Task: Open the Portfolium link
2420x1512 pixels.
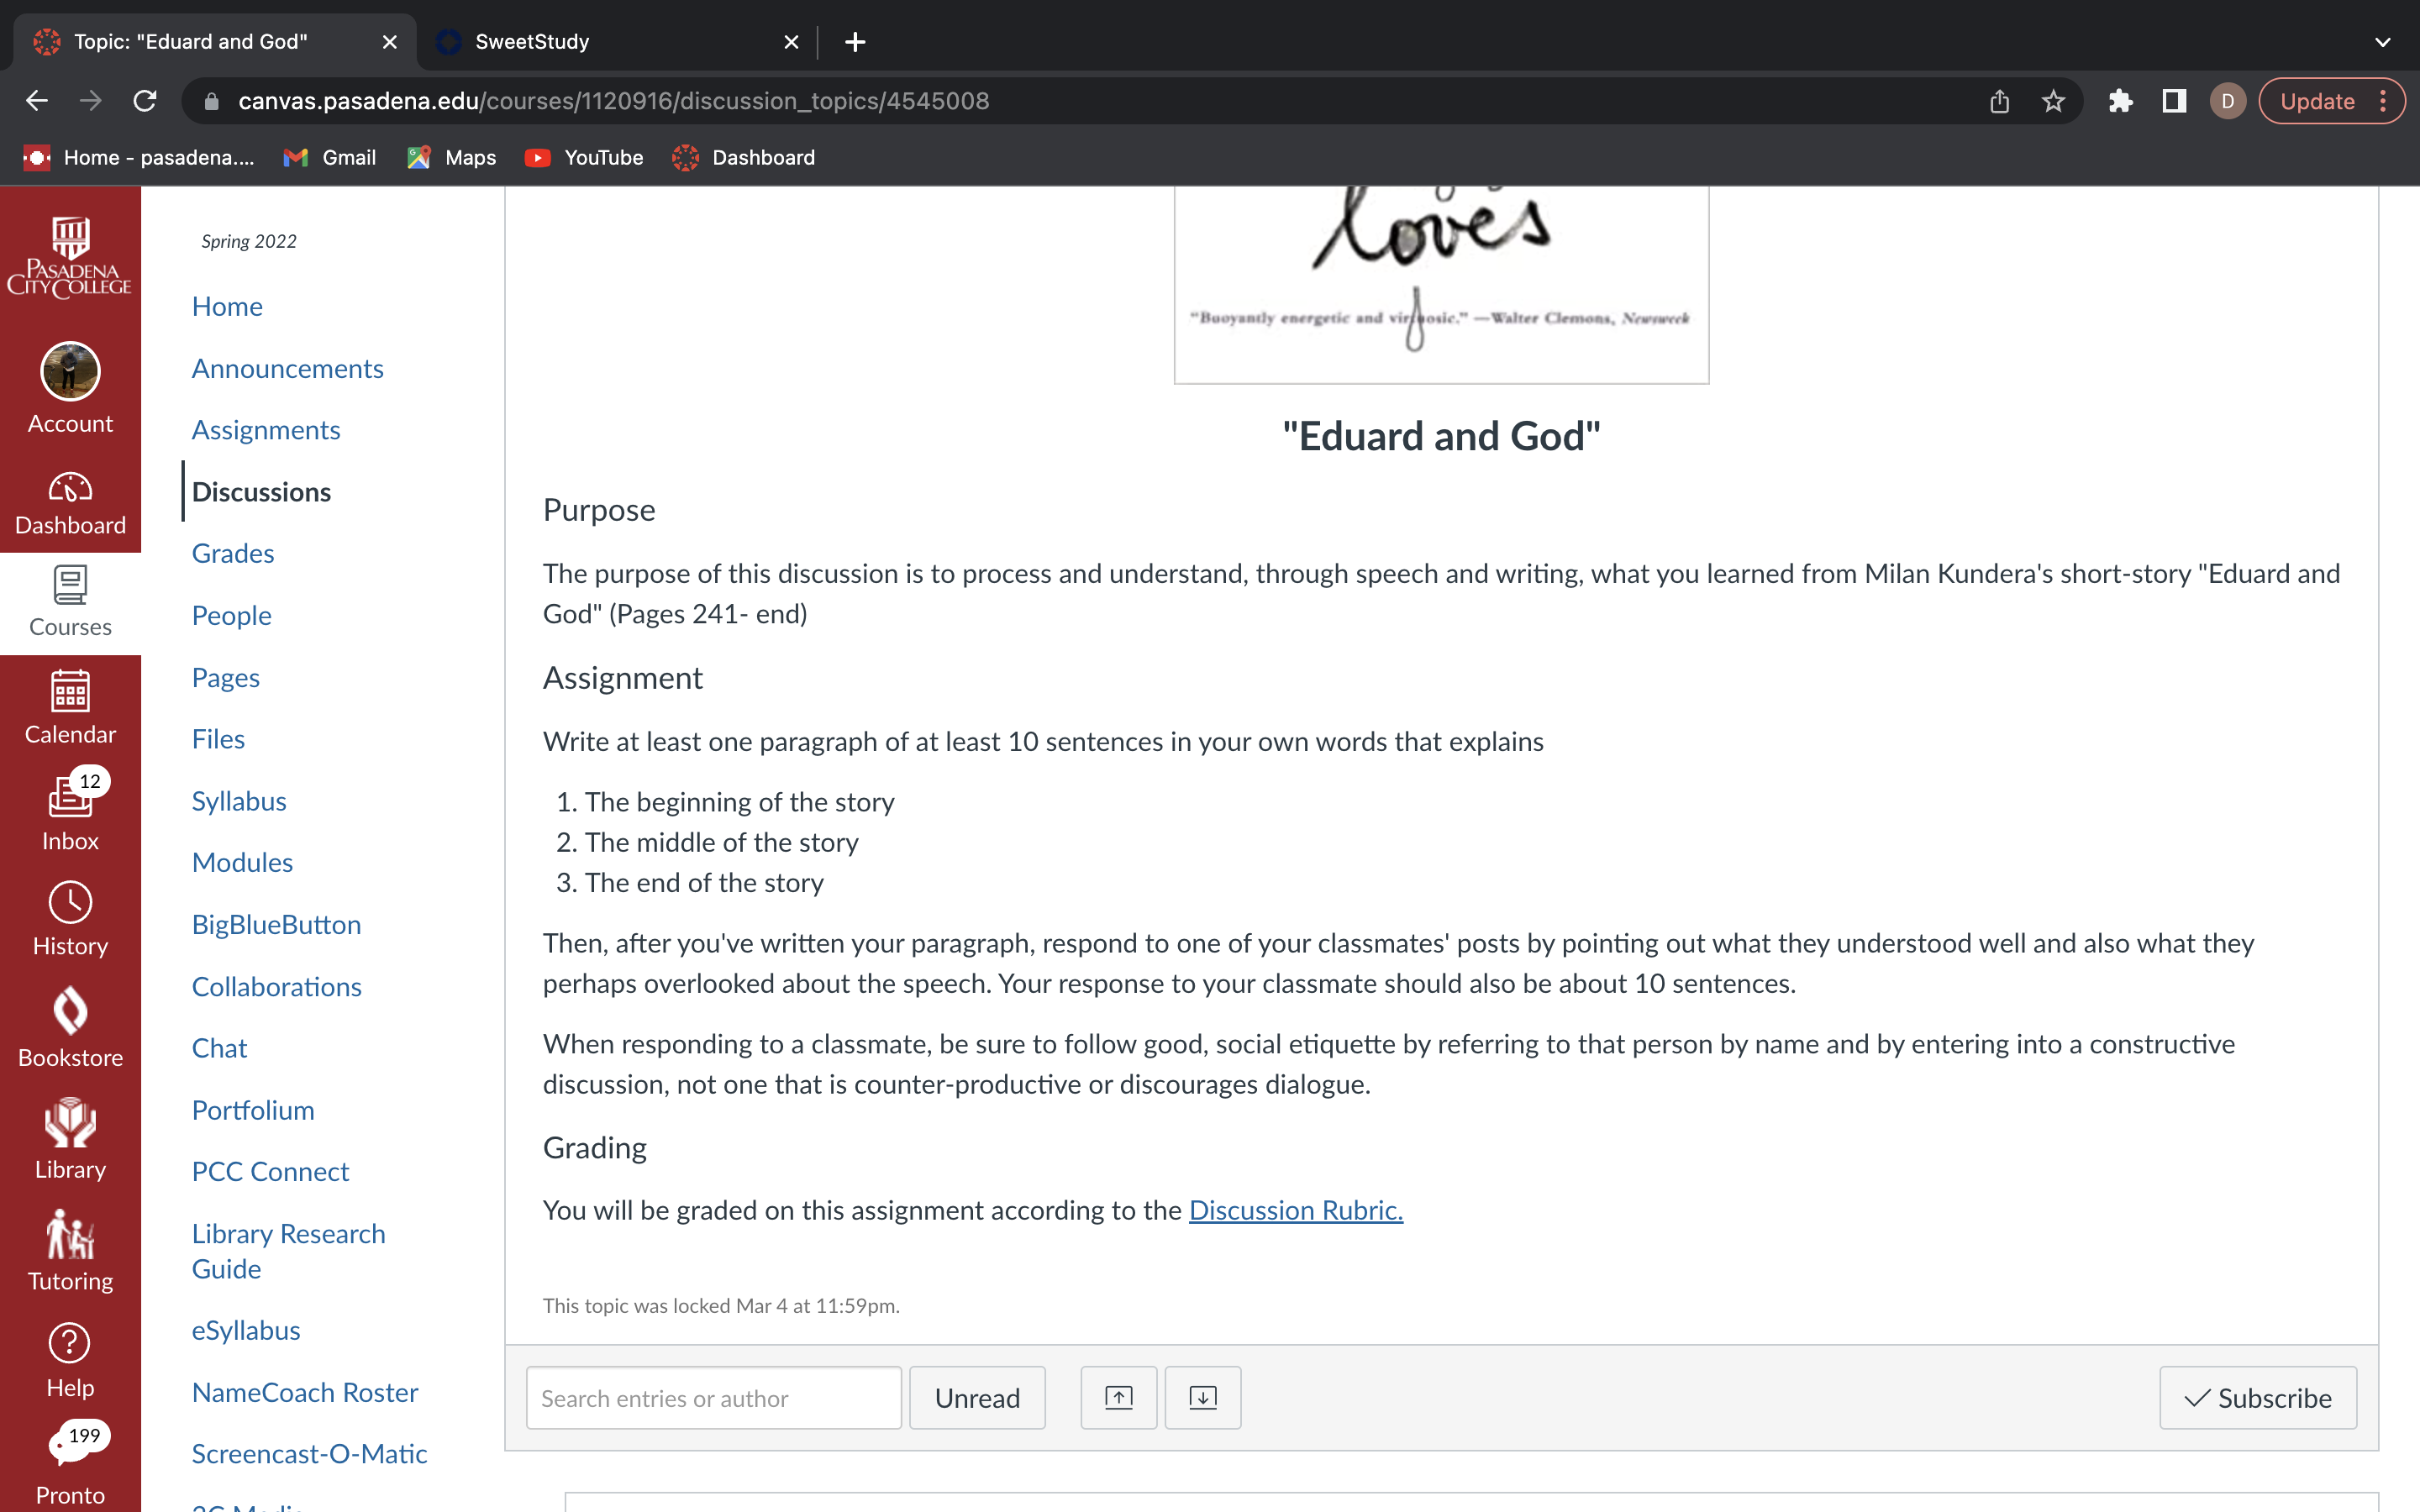Action: [x=253, y=1110]
